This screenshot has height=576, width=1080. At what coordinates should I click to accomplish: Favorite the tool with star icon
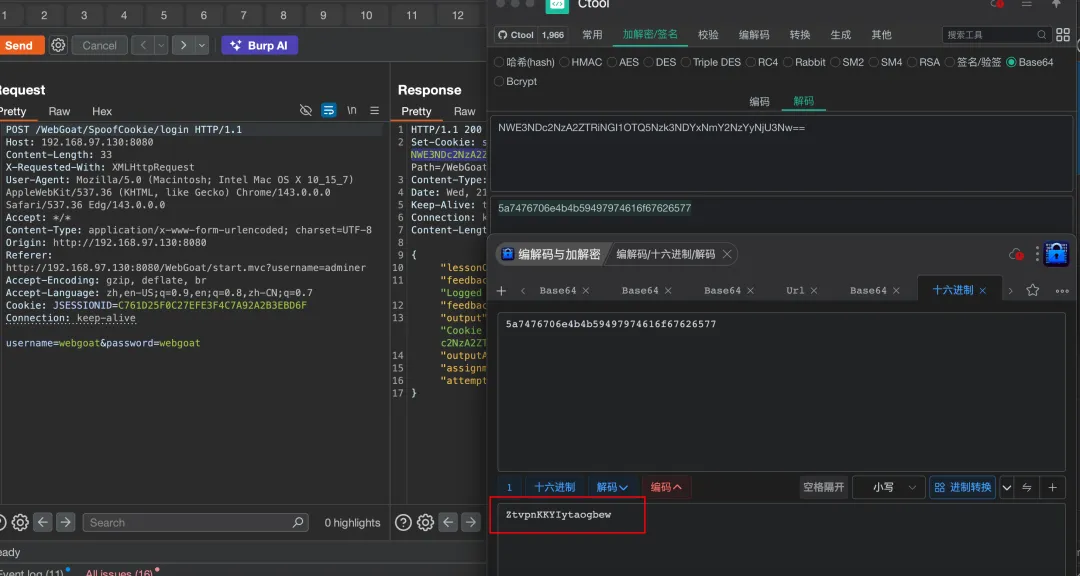(1032, 290)
